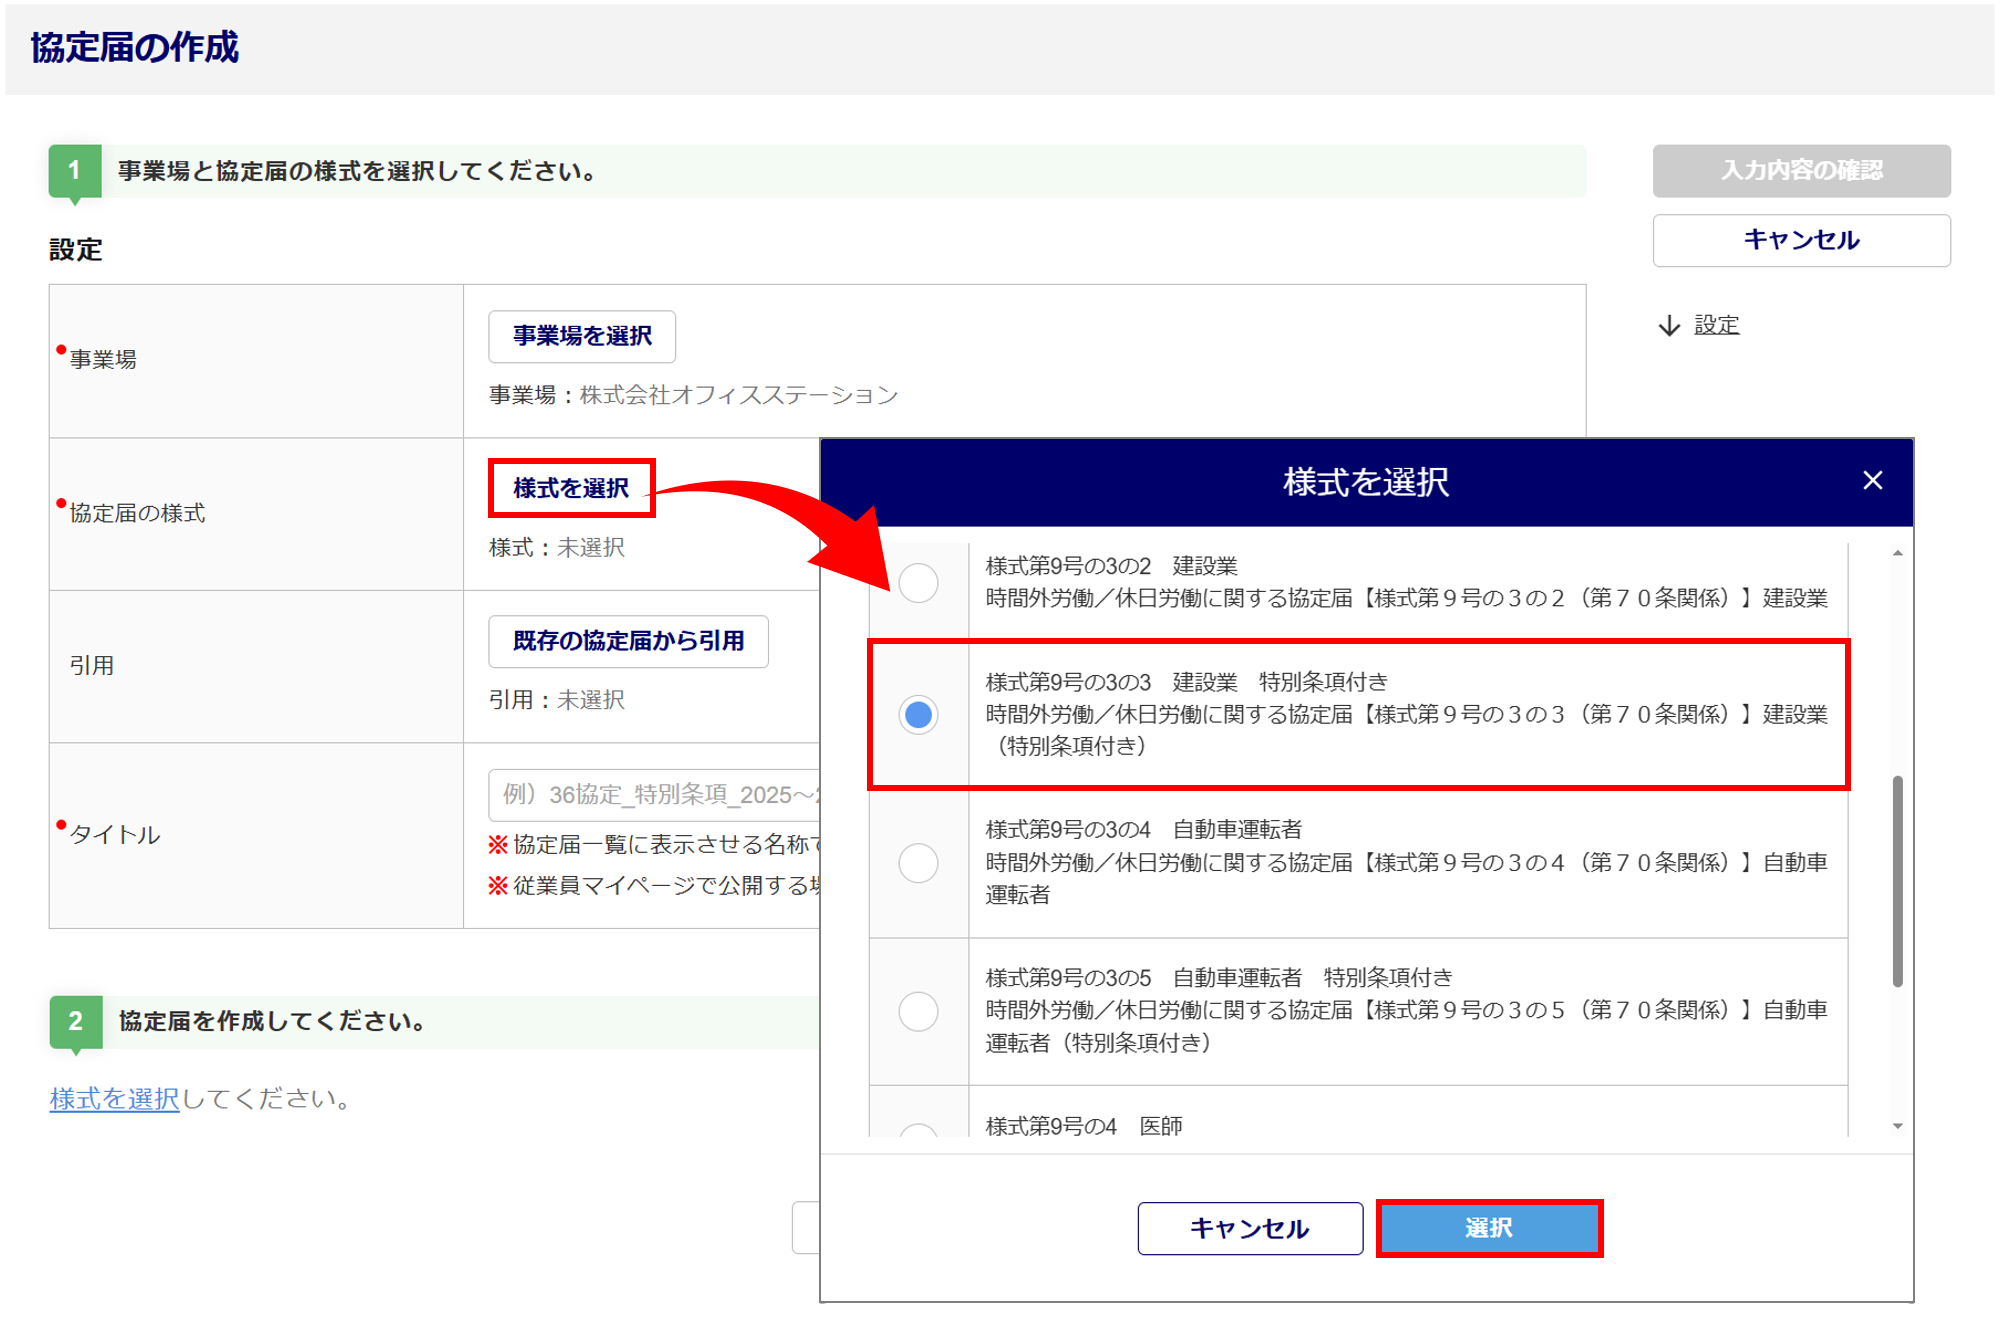Select radio for 様式第9号の3の5 自動車運転者 特別条項付き
The image size is (2000, 1336).
tap(918, 1010)
